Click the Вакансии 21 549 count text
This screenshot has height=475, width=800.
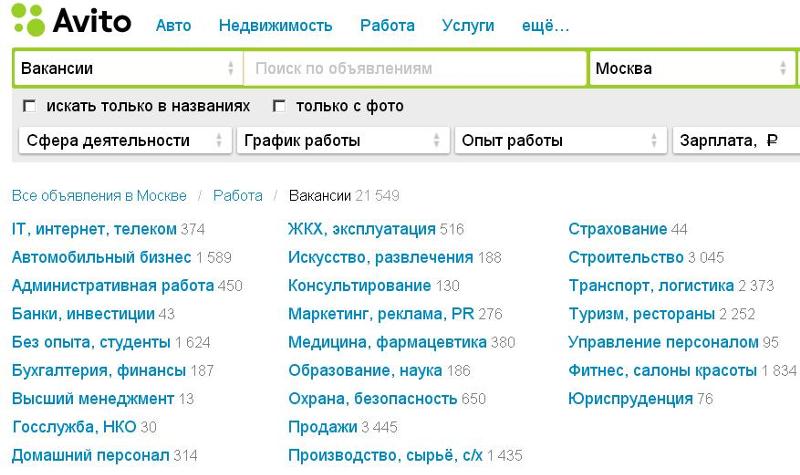point(344,195)
